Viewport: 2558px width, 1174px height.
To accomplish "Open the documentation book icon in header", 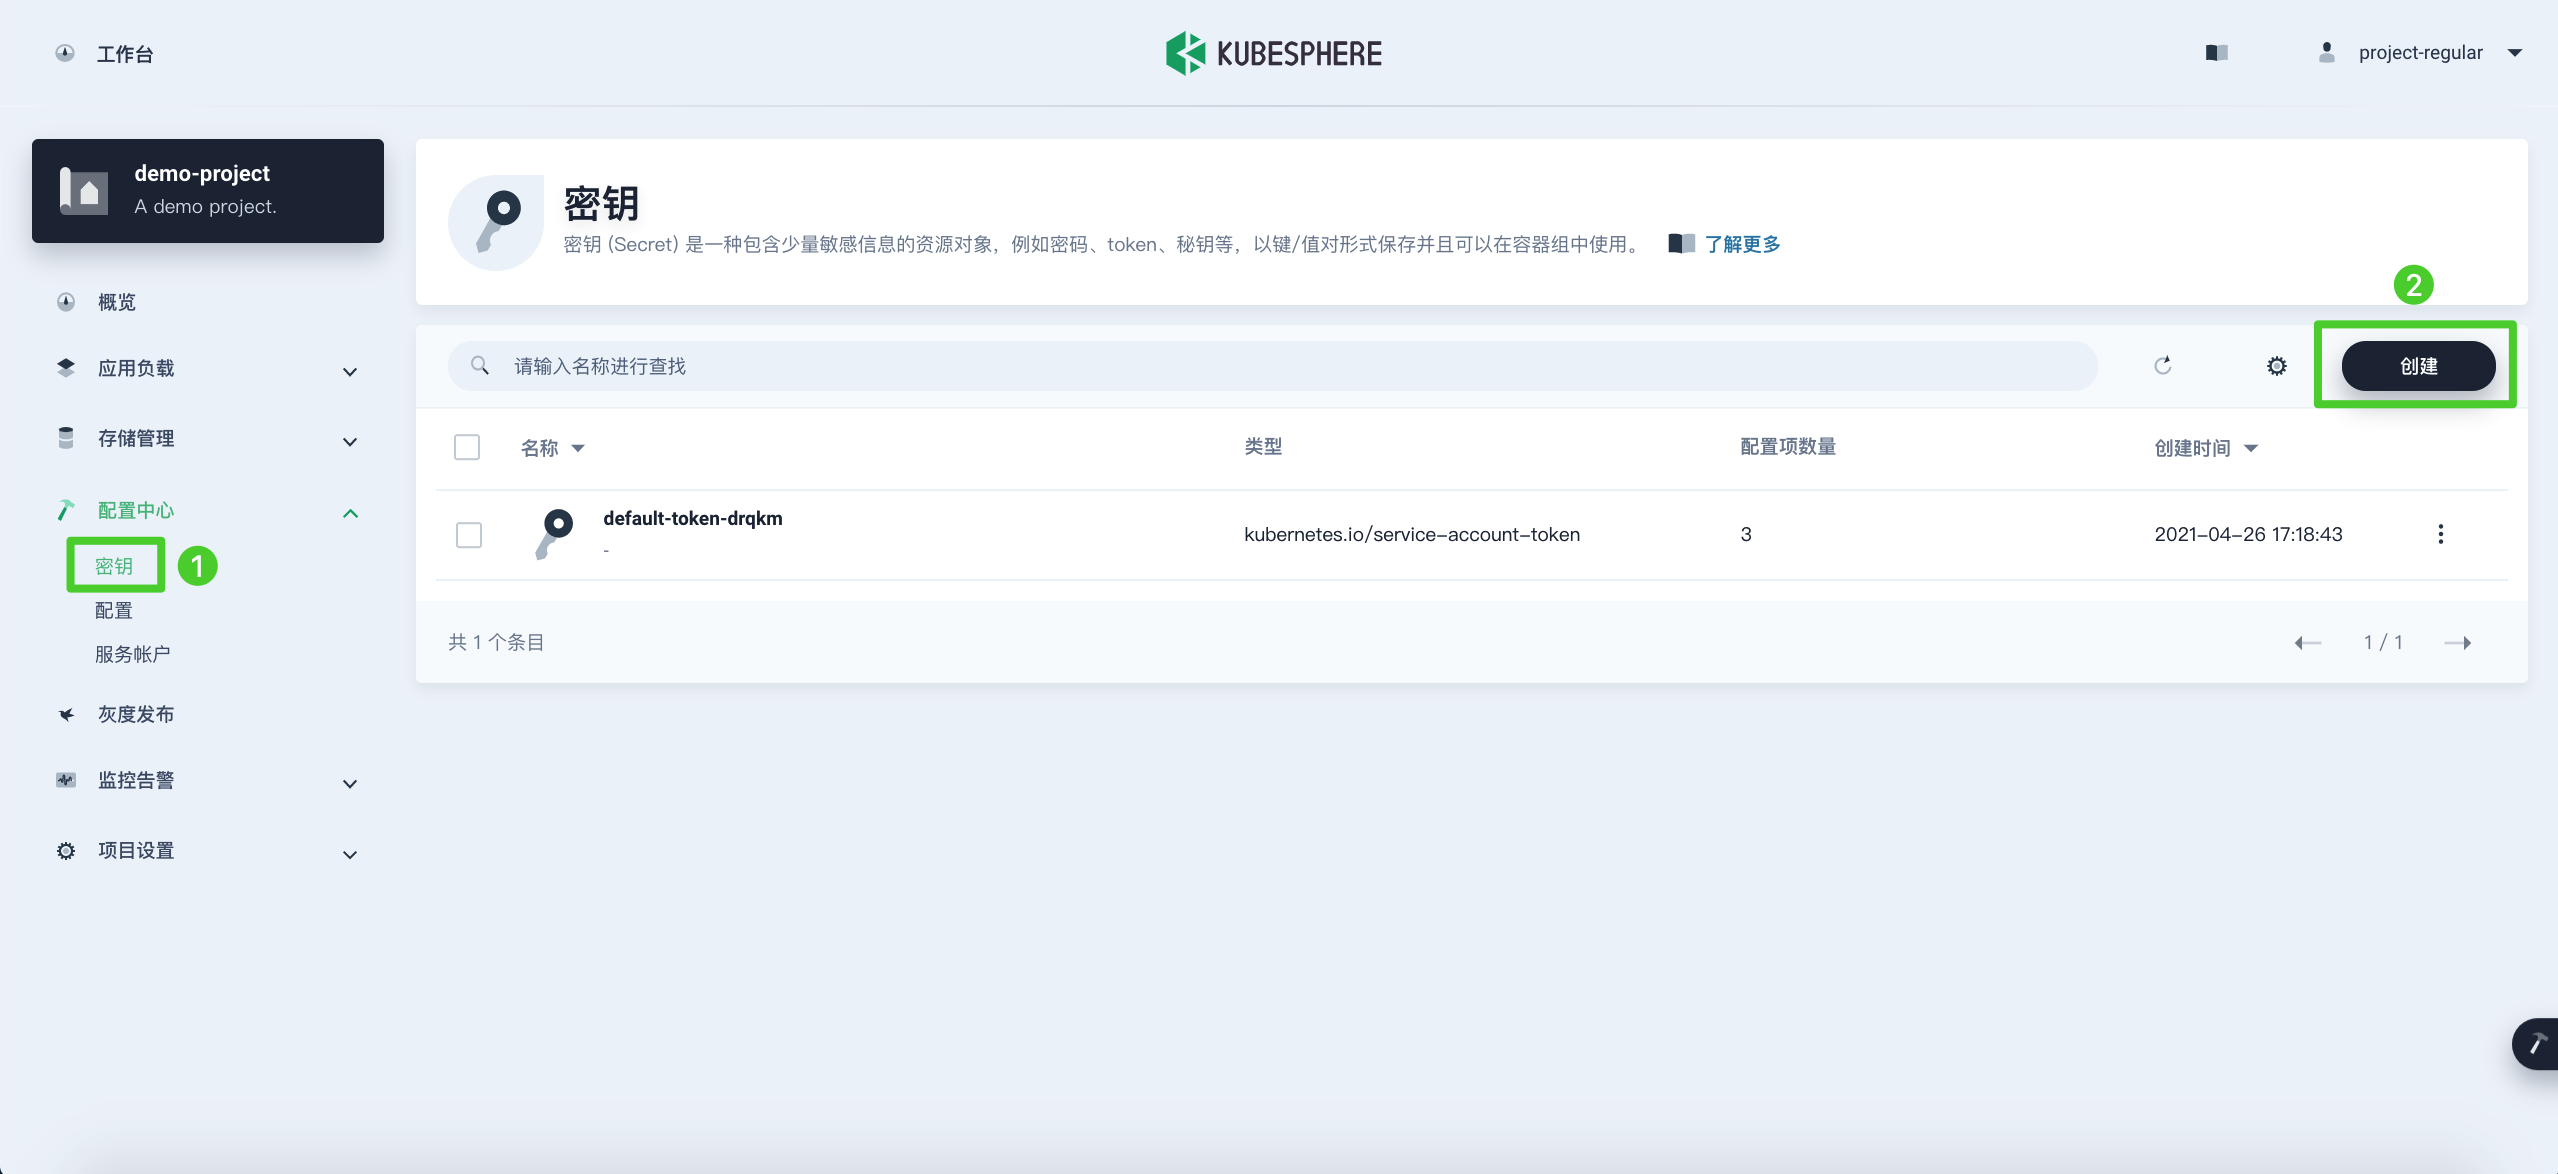I will coord(2216,53).
